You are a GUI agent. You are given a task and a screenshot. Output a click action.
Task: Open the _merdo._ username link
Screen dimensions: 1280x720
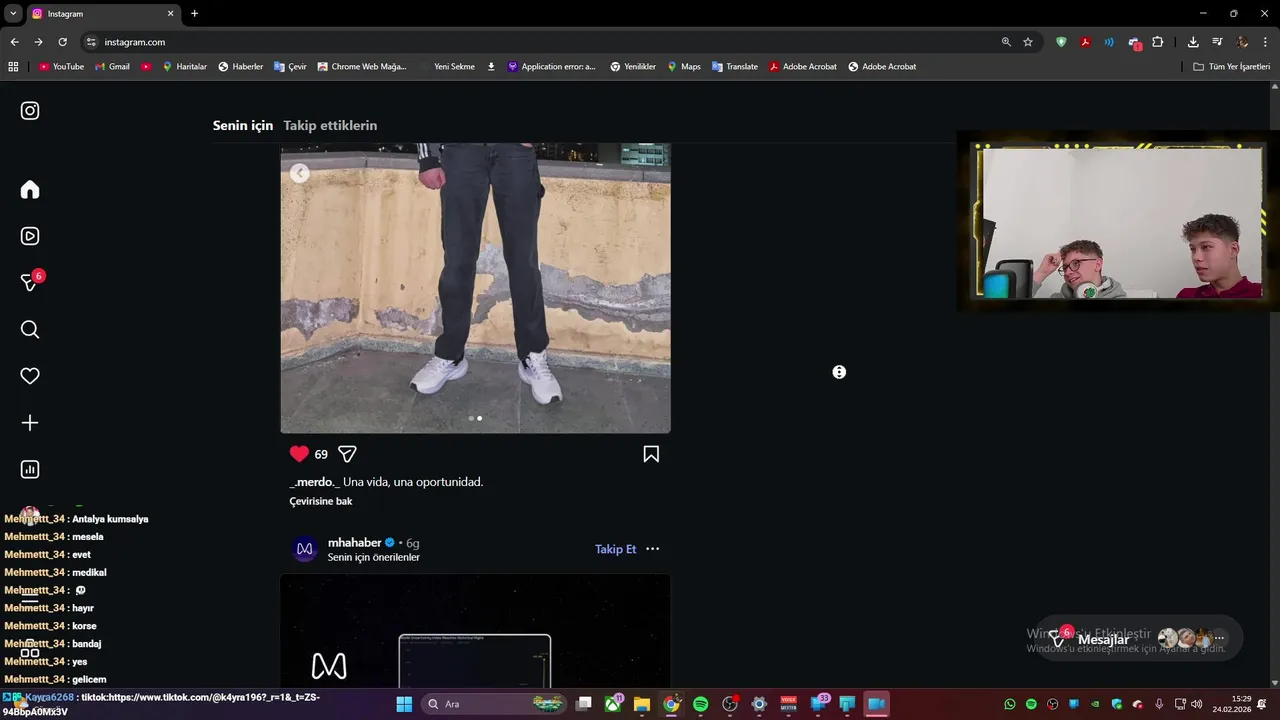point(314,482)
